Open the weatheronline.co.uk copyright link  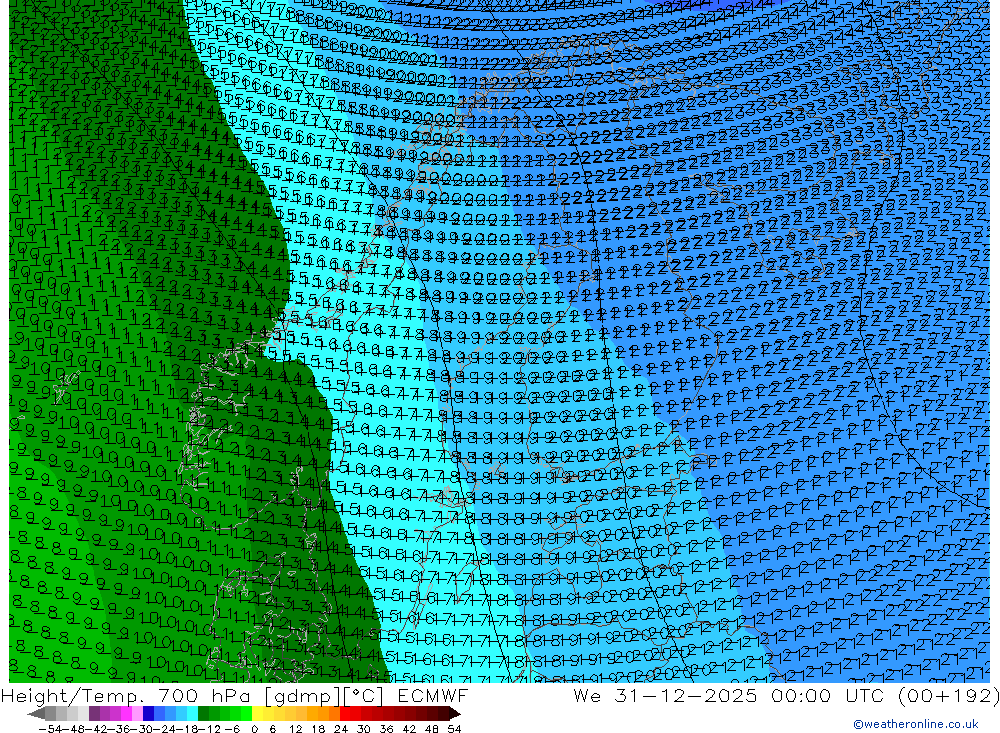[x=915, y=724]
